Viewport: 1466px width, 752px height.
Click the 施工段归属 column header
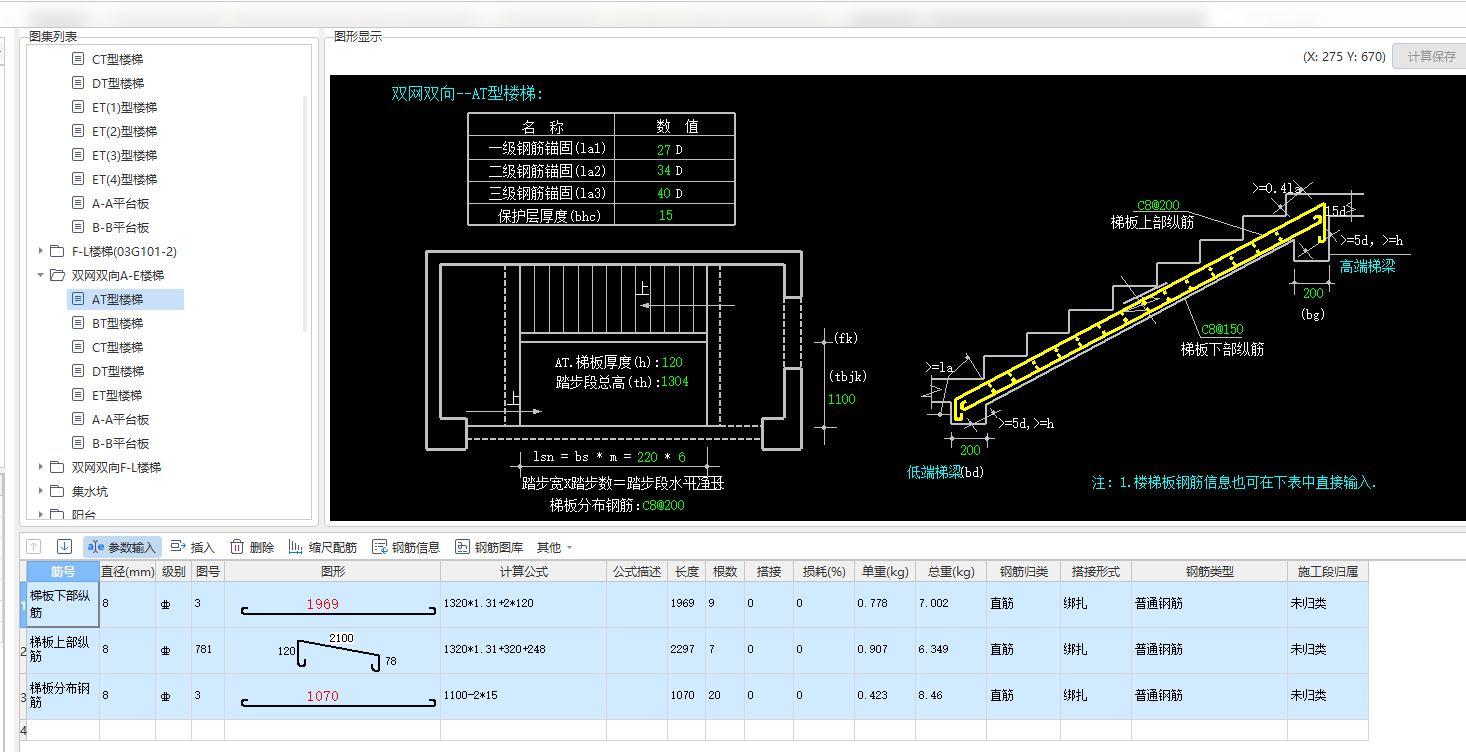click(1328, 572)
